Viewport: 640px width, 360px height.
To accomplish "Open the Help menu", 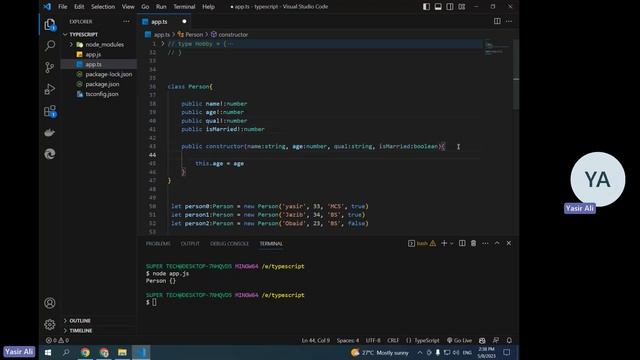I will pos(209,7).
